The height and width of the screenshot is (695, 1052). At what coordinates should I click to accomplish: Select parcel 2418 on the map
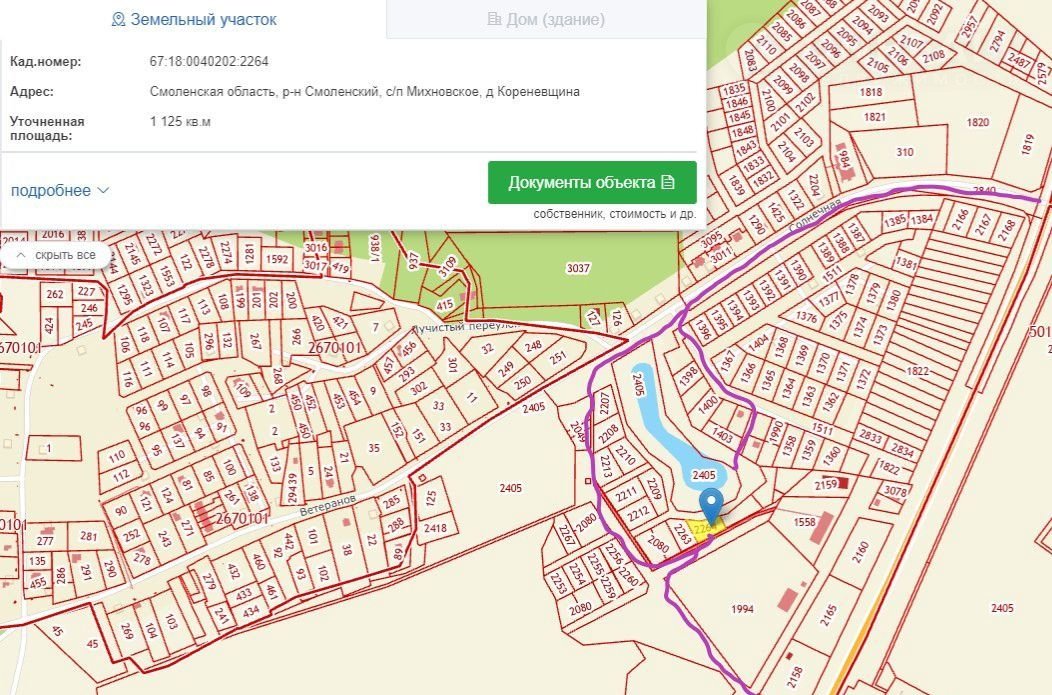(x=435, y=527)
